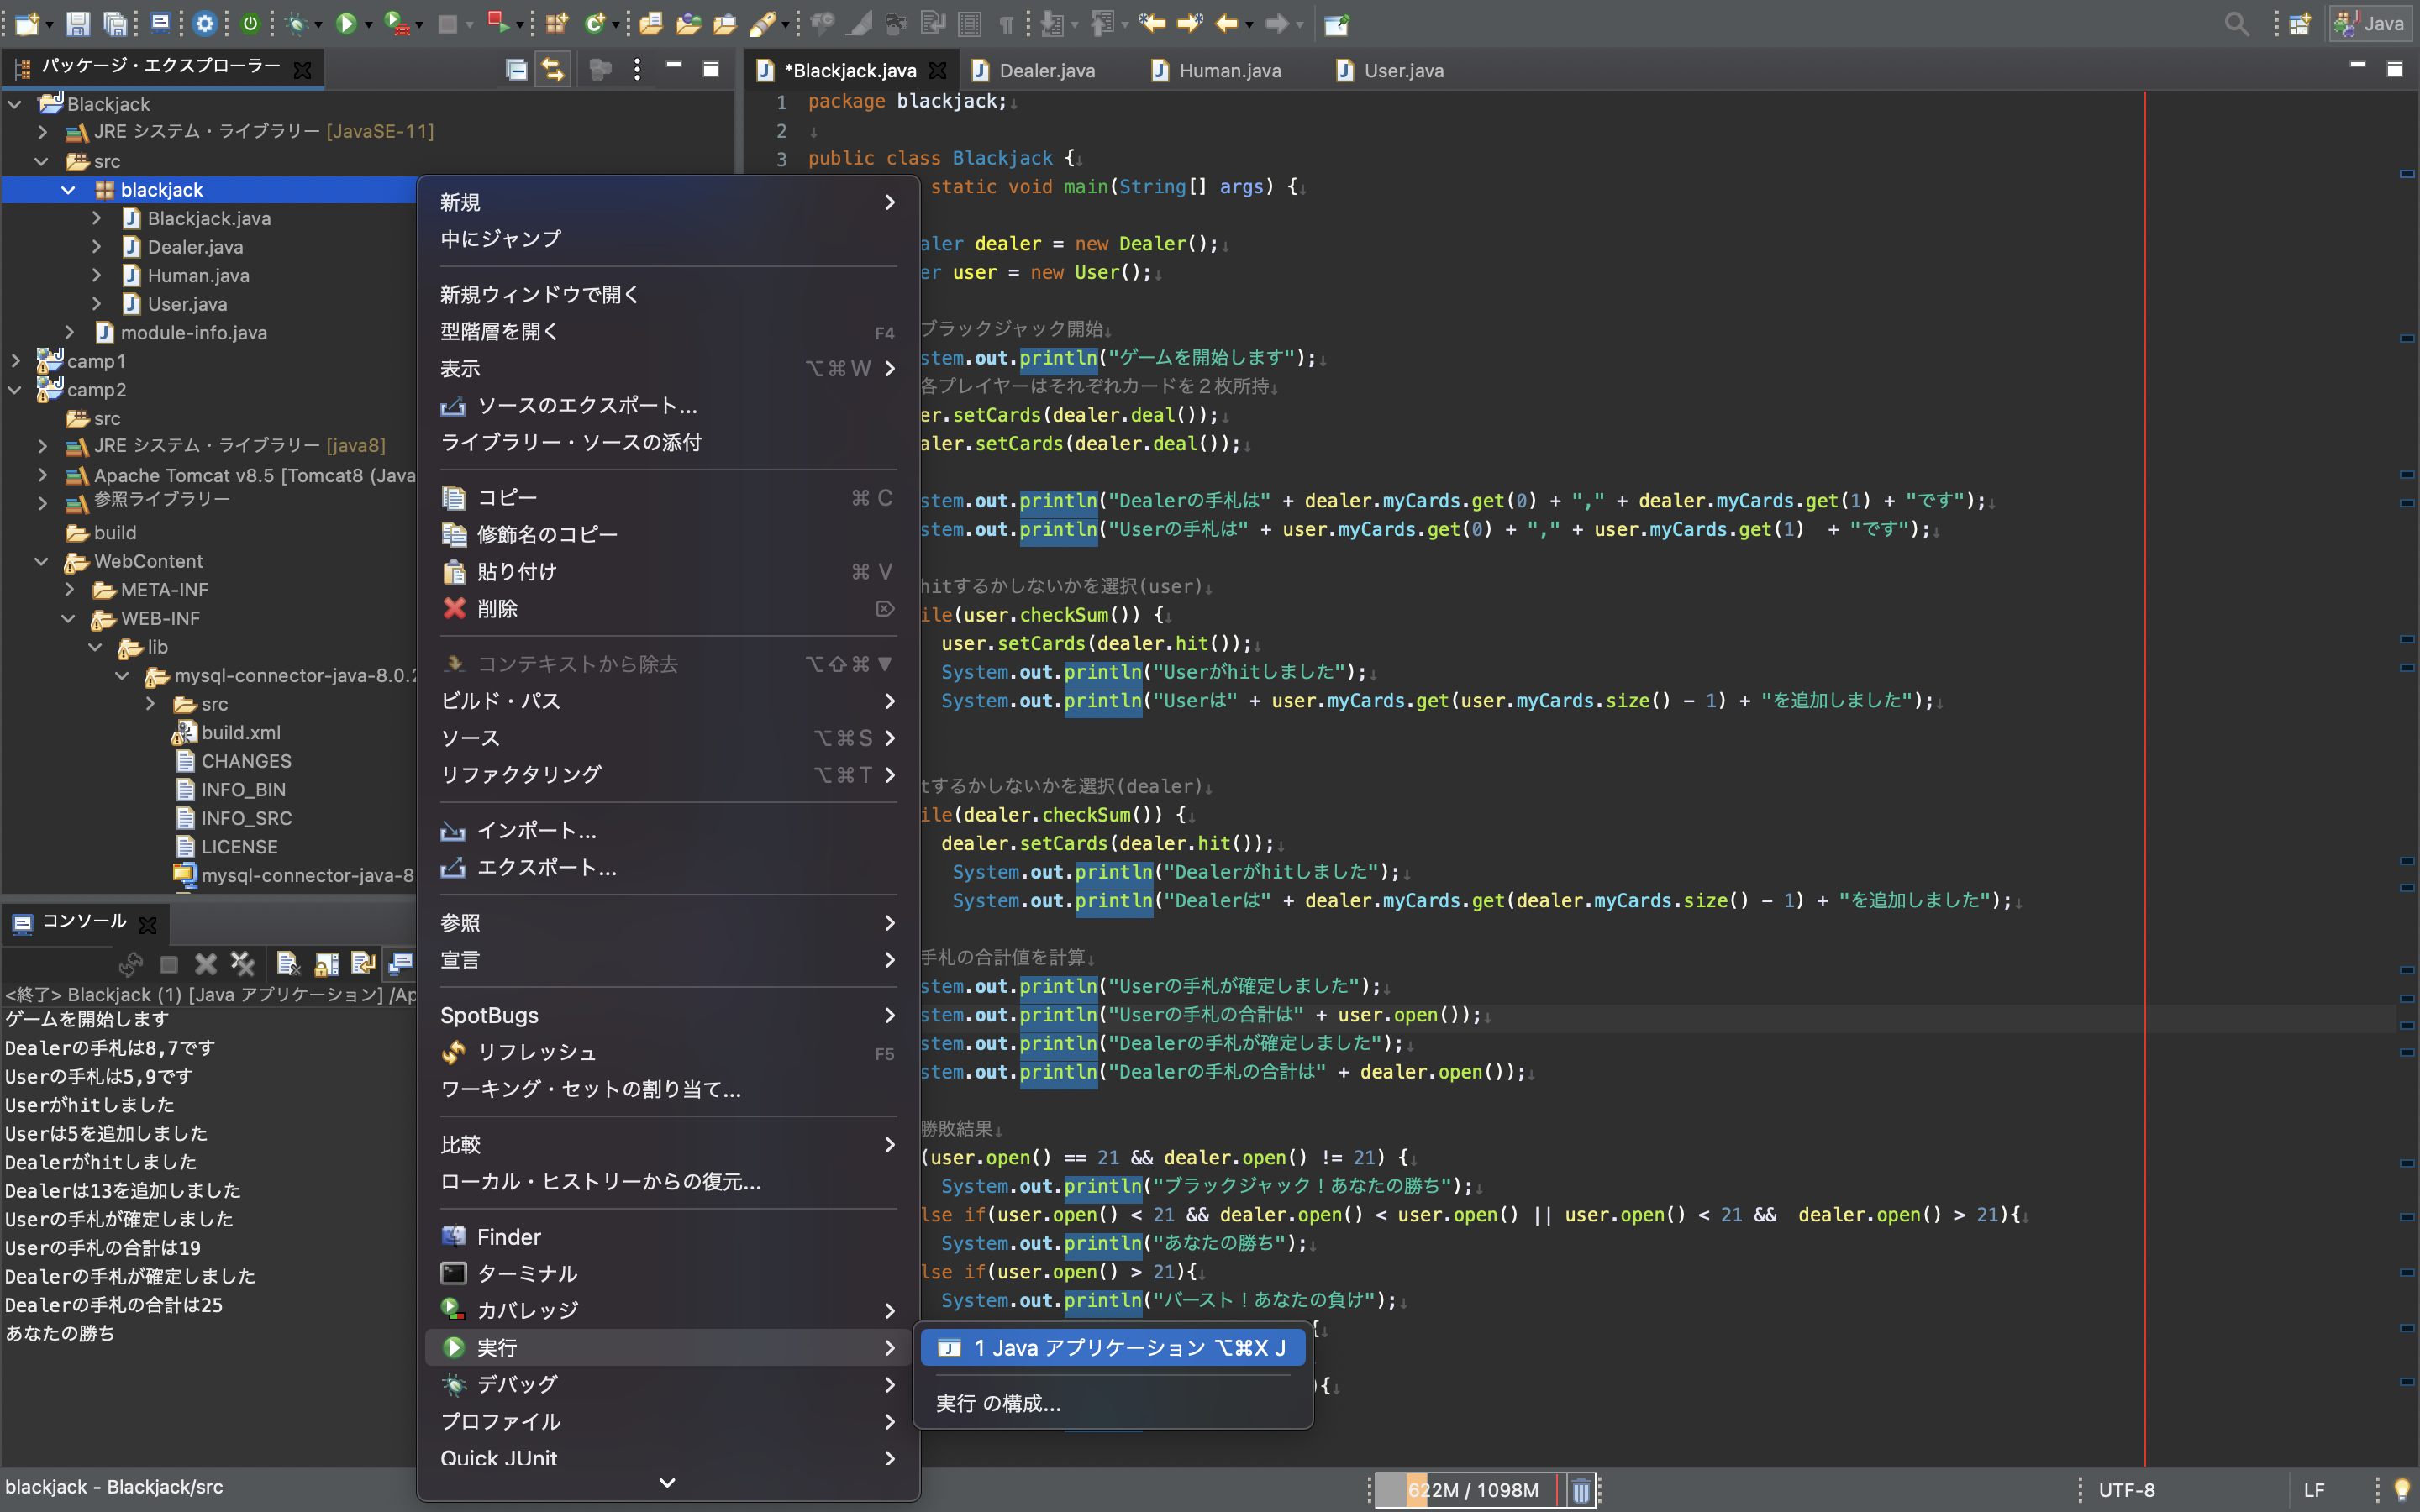The height and width of the screenshot is (1512, 2420).
Task: Click the Debug bug icon in toolbar
Action: tap(296, 23)
